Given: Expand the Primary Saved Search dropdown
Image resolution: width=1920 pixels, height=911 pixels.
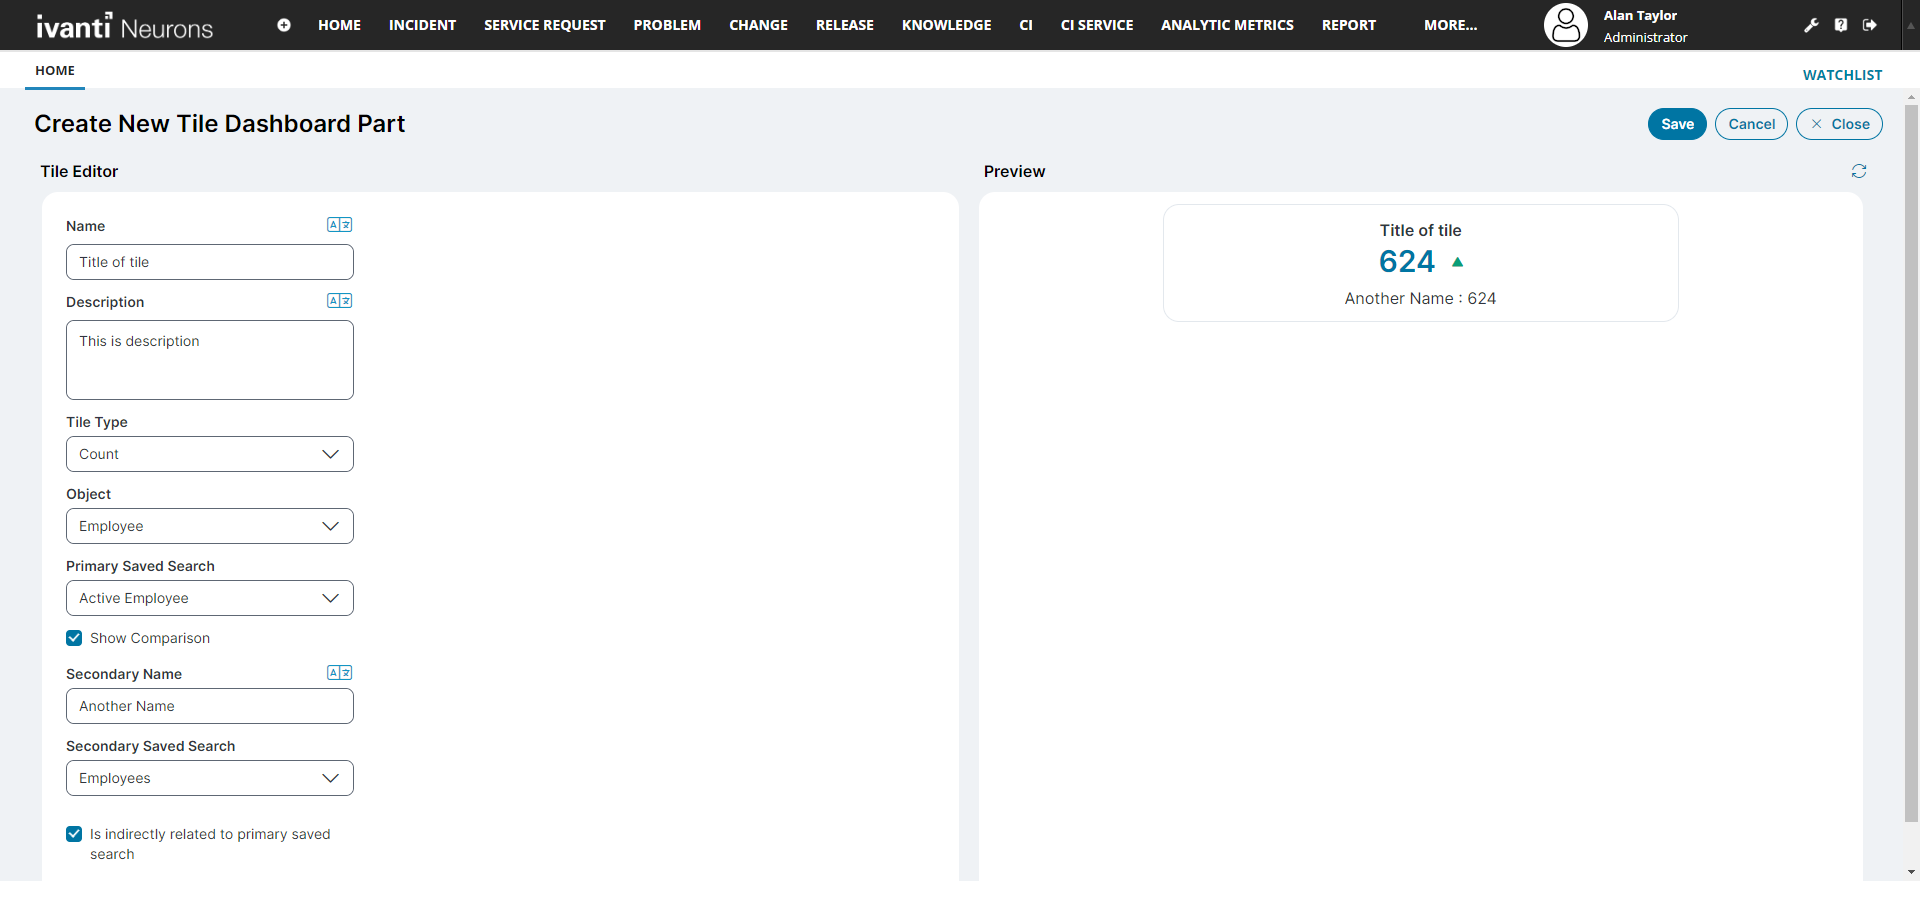Looking at the screenshot, I should (210, 598).
